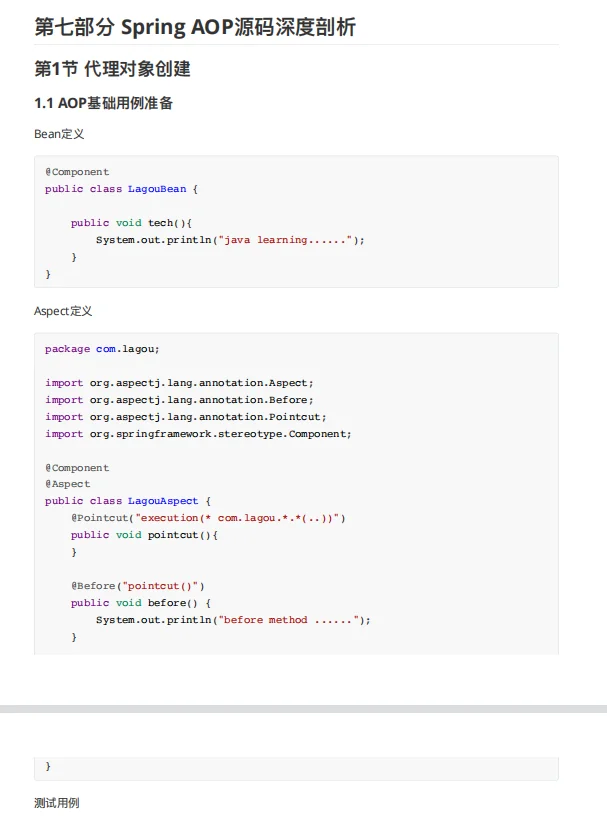Screen dimensions: 607x823
Task: Click the @Pointcut execution expression line
Action: tap(208, 518)
